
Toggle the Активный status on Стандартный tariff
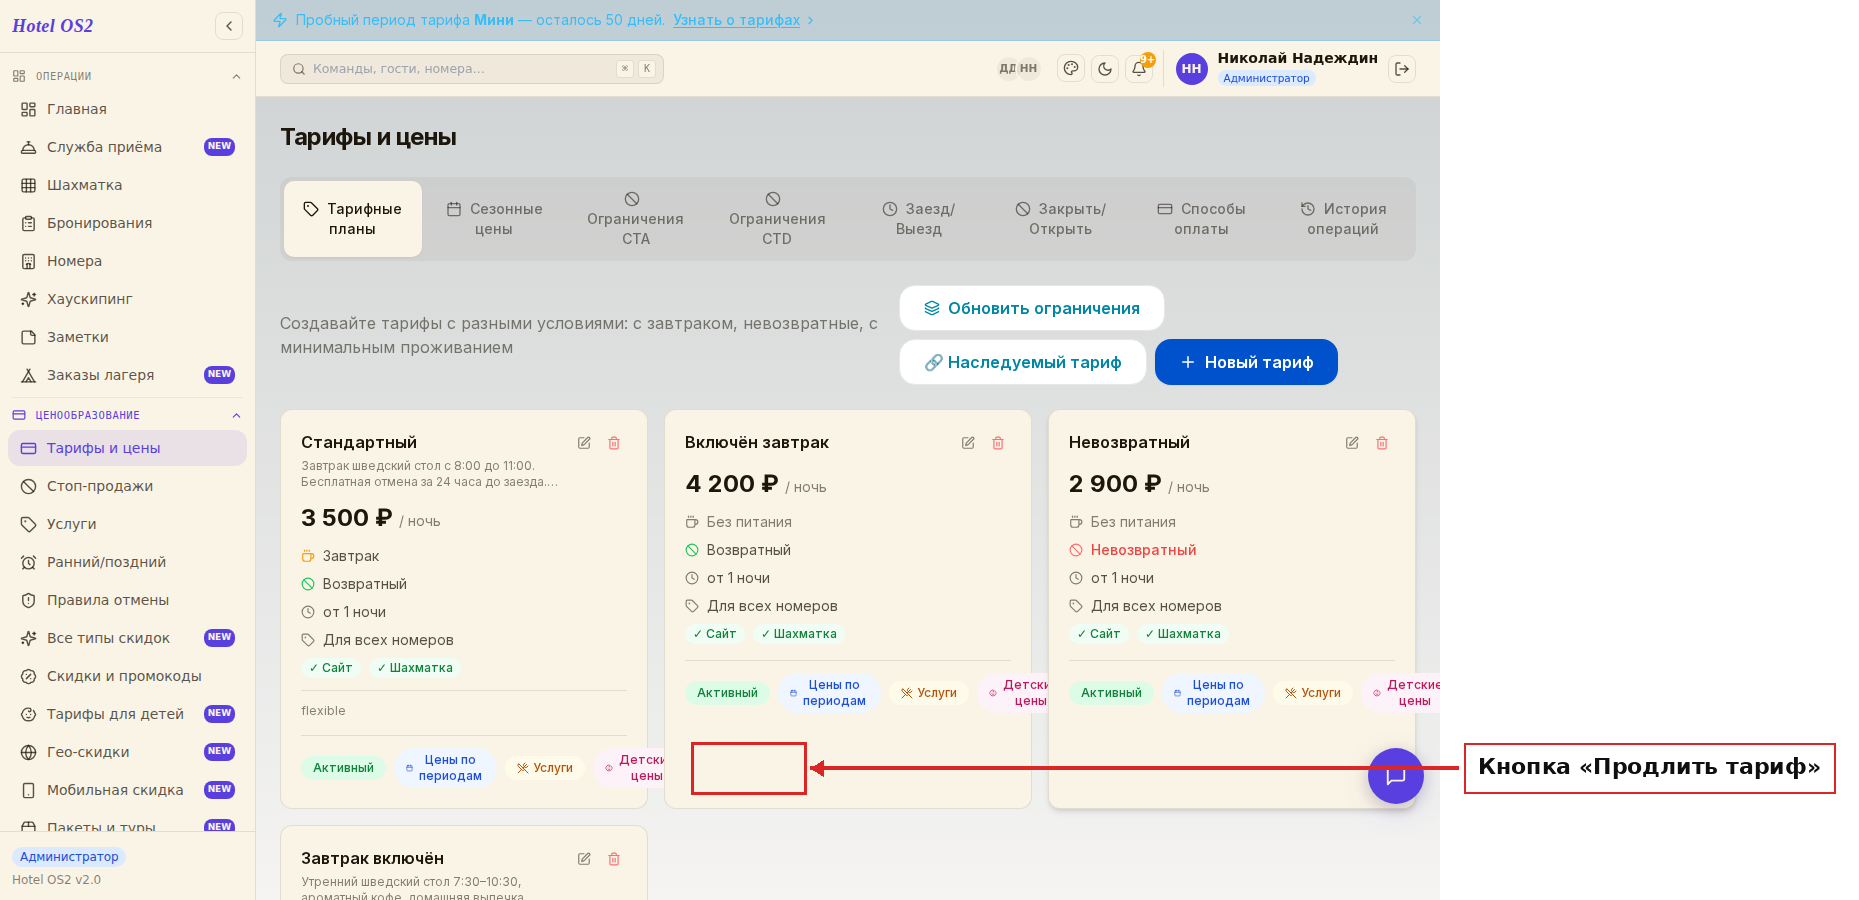(x=343, y=768)
